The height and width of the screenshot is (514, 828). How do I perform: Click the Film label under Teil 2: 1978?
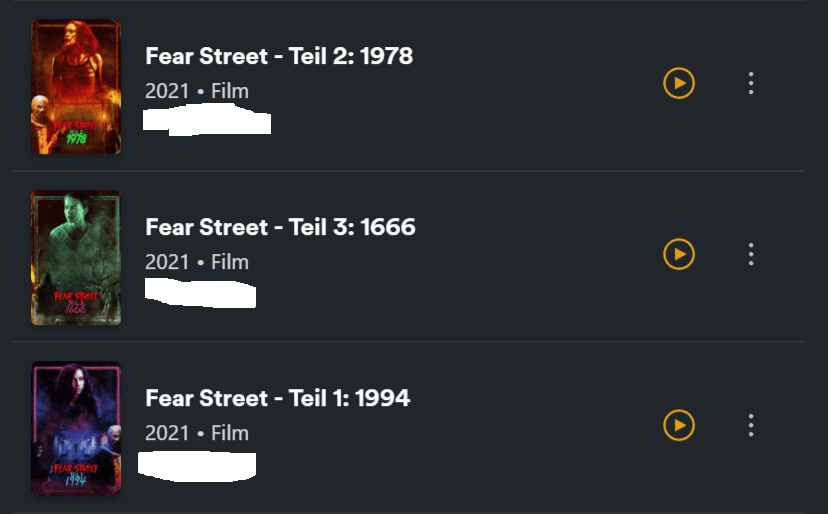(x=230, y=91)
